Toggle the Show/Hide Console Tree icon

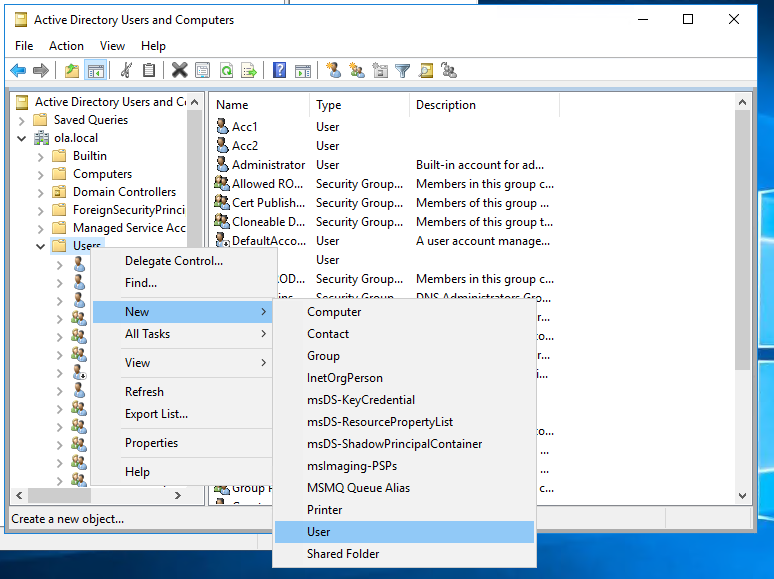(x=96, y=71)
